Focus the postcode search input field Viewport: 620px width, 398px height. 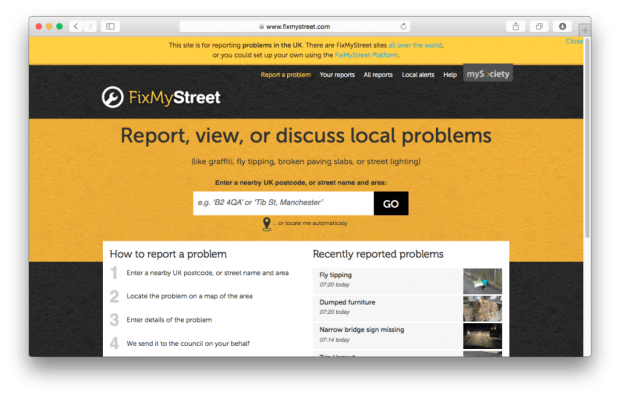[284, 204]
